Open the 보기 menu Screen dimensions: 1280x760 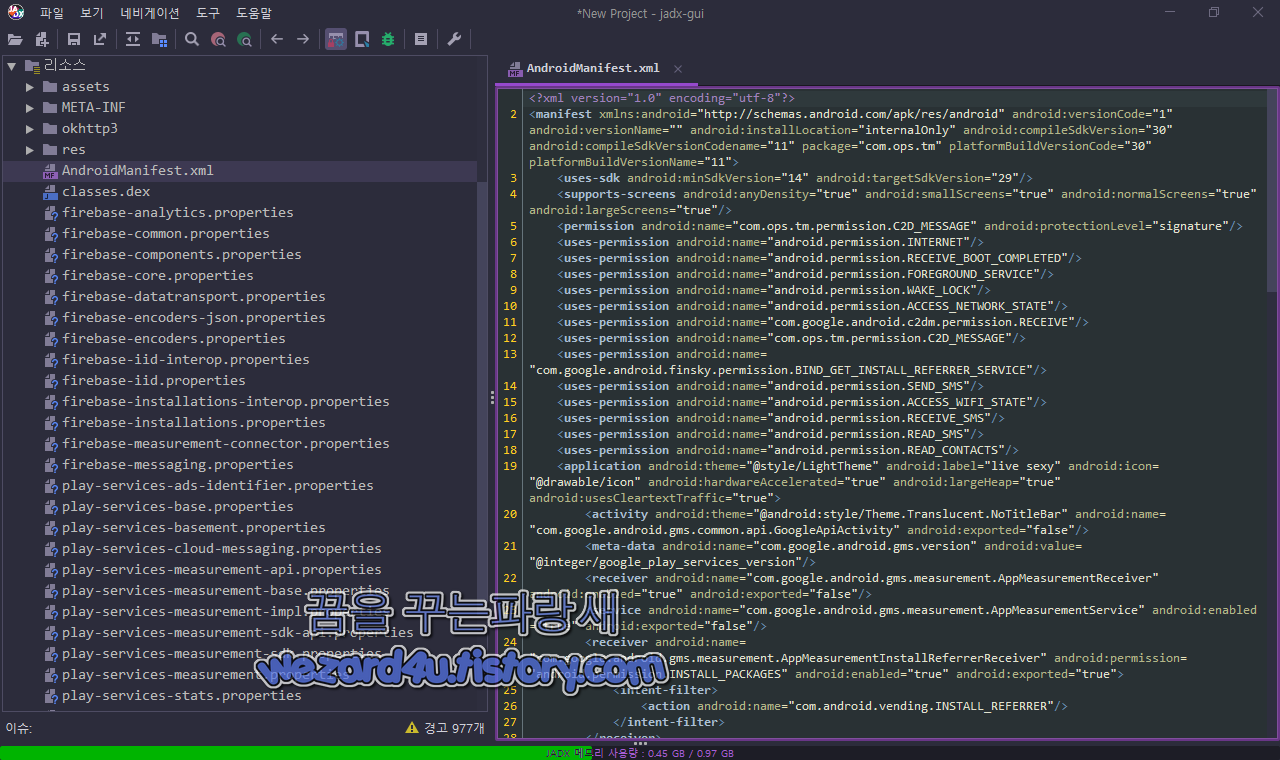point(92,13)
